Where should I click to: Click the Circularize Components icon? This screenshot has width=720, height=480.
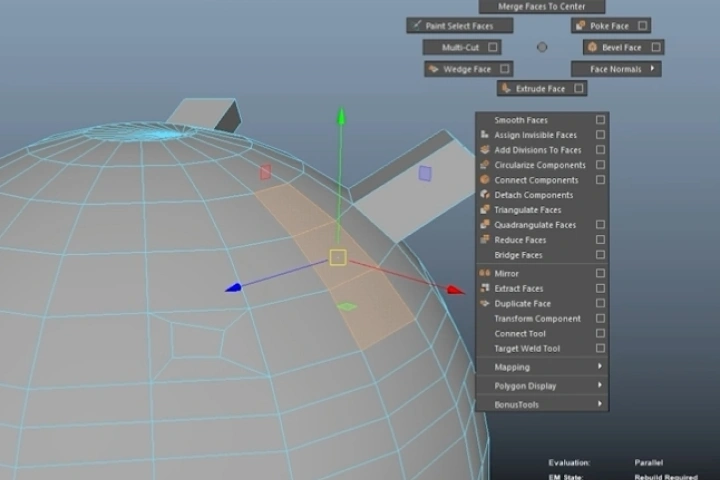point(484,164)
